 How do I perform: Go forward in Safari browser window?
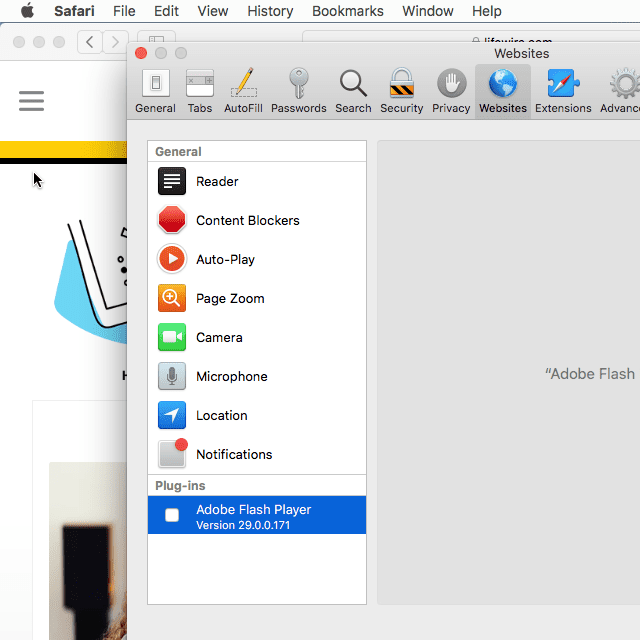click(116, 42)
